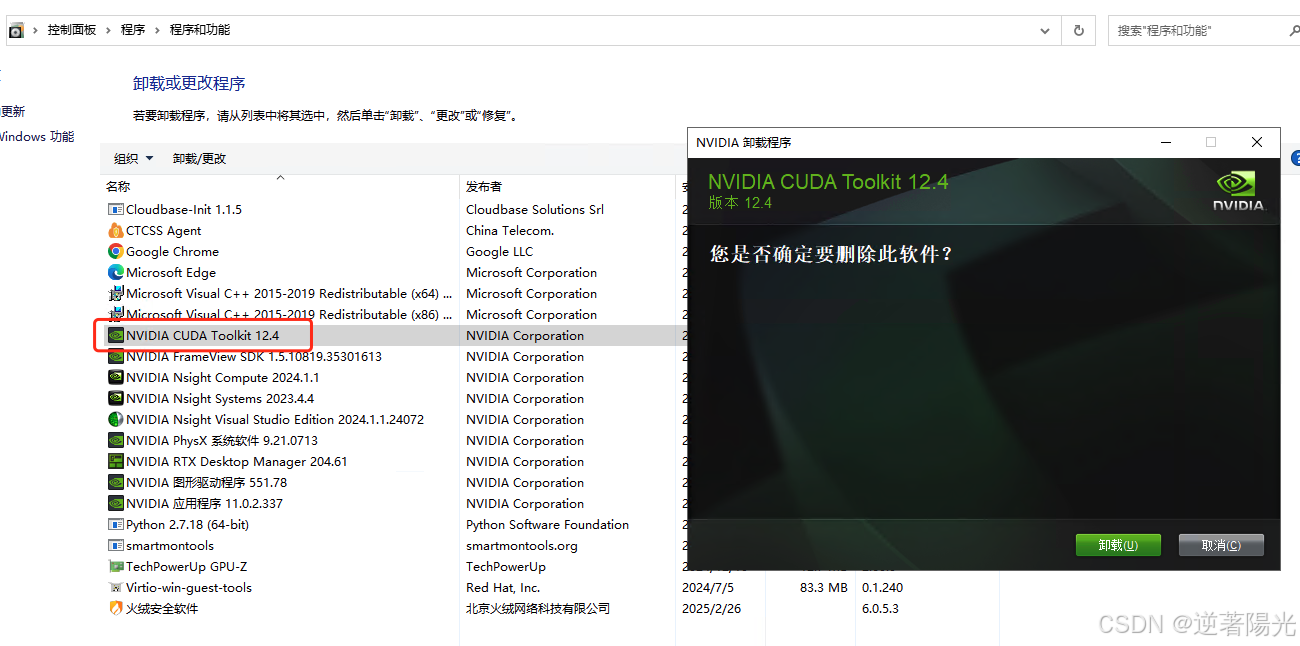Expand the address bar history dropdown arrow
The height and width of the screenshot is (646, 1300).
tap(1045, 30)
